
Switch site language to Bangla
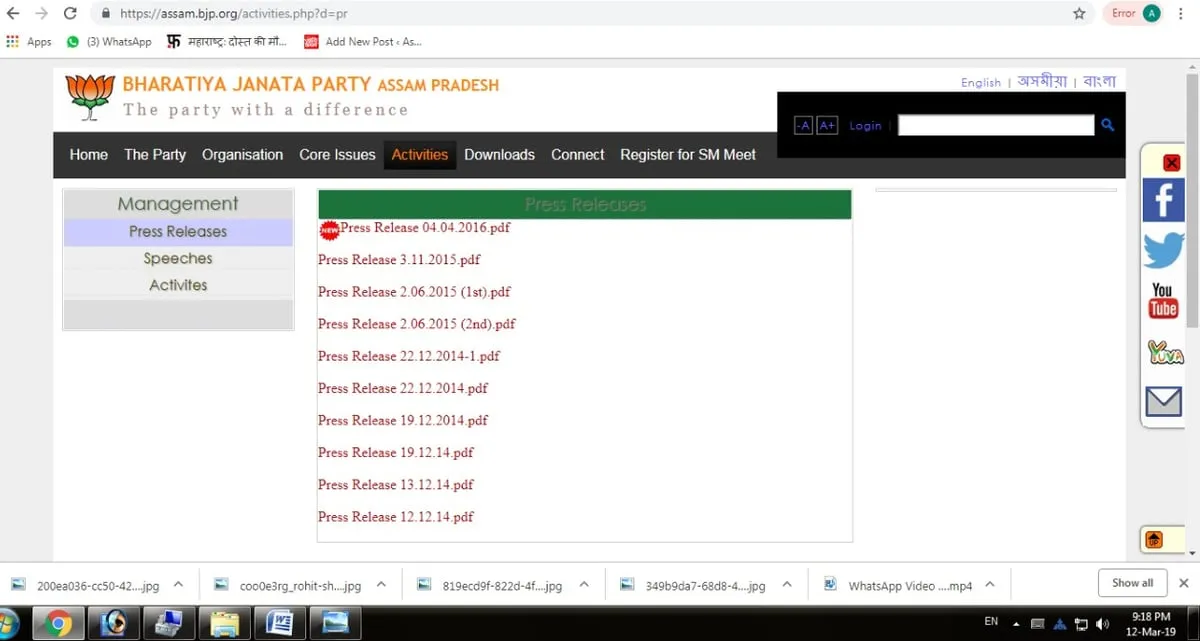[1099, 82]
